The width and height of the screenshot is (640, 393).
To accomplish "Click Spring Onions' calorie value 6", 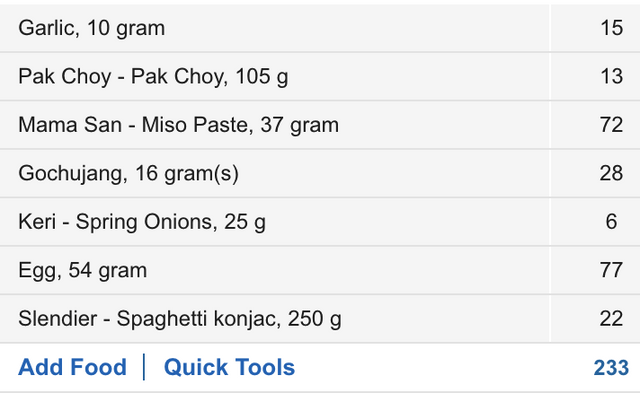I will coord(611,222).
